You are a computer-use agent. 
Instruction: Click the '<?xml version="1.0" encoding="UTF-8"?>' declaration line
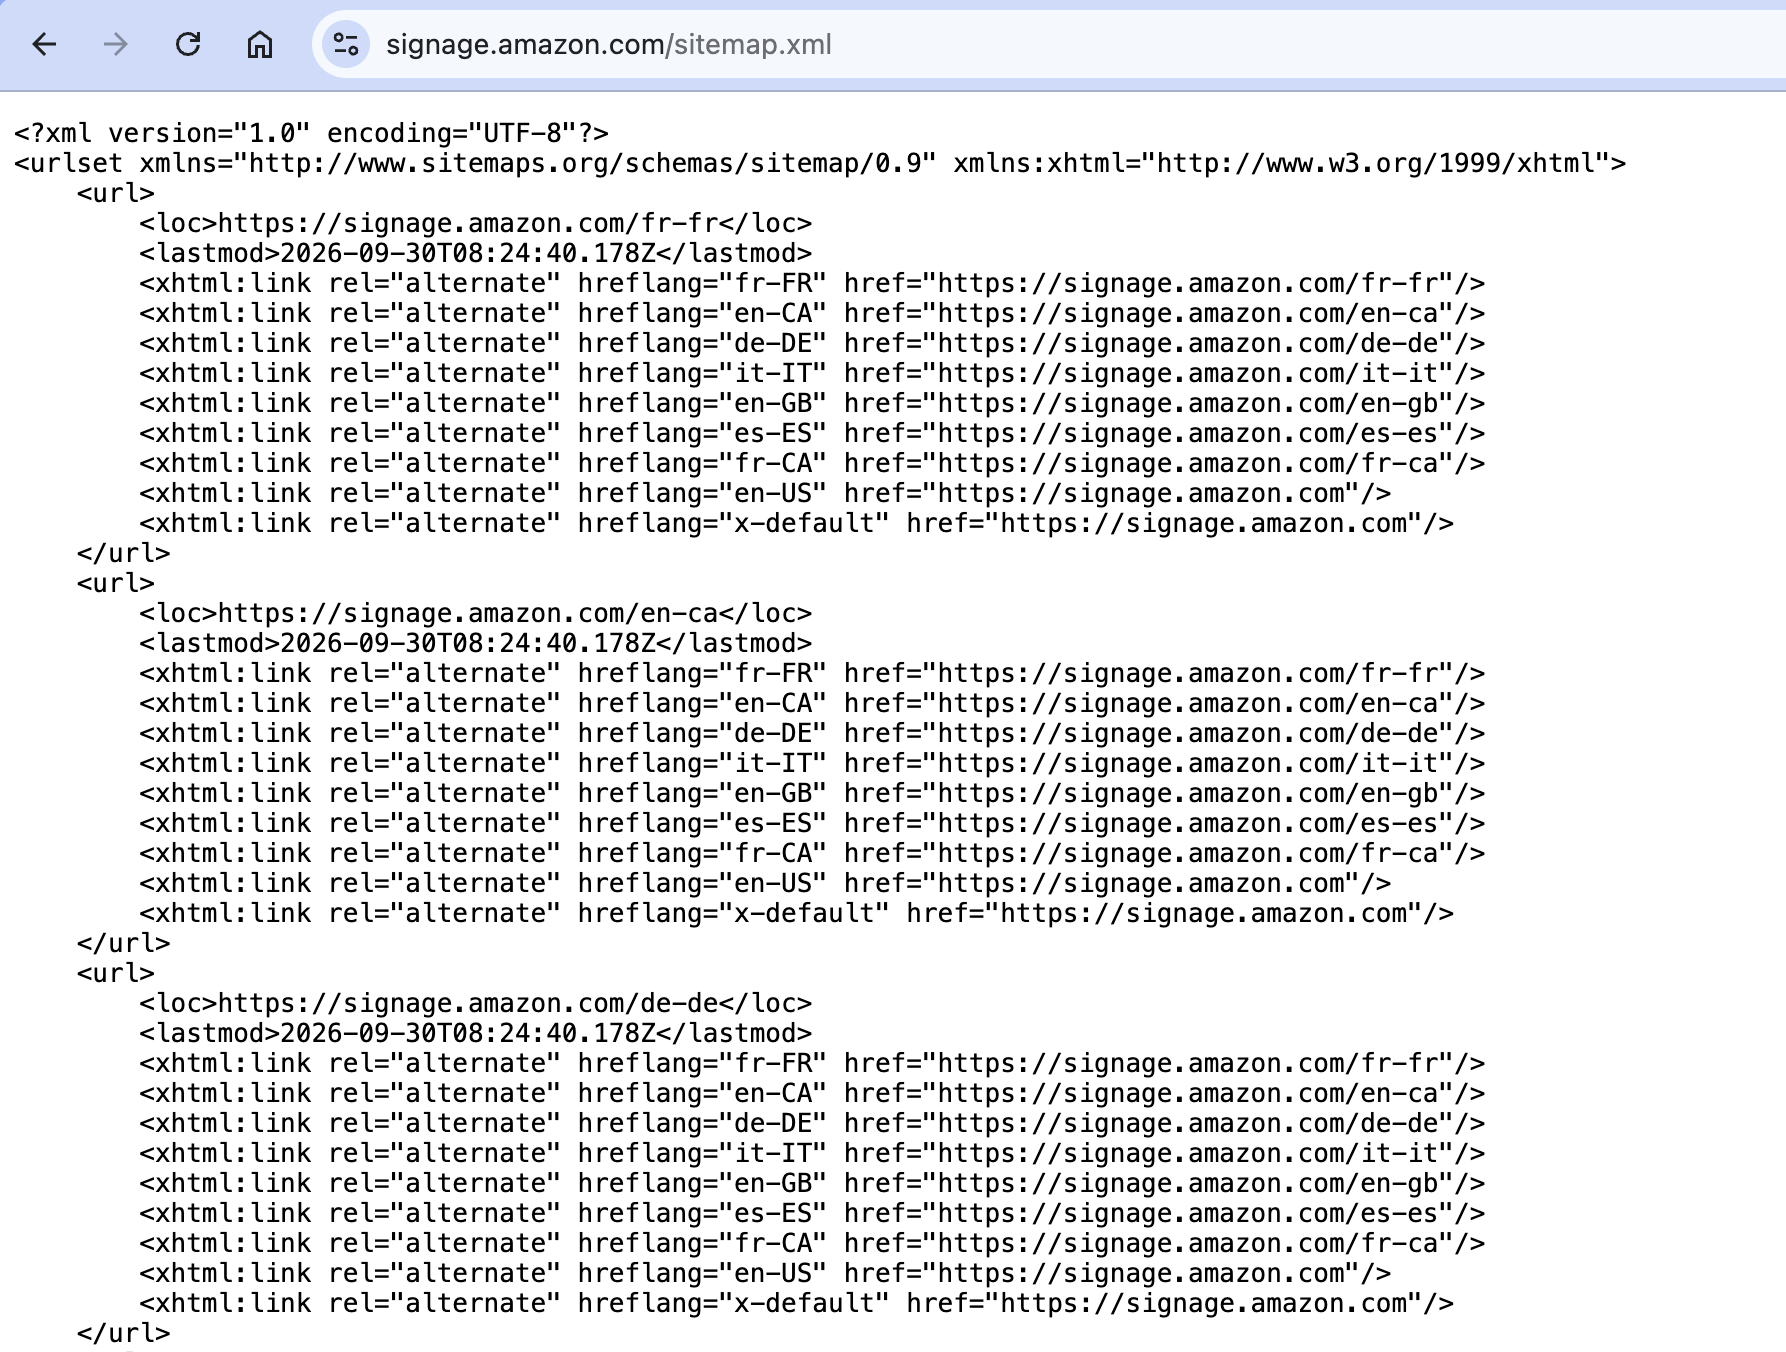click(311, 133)
